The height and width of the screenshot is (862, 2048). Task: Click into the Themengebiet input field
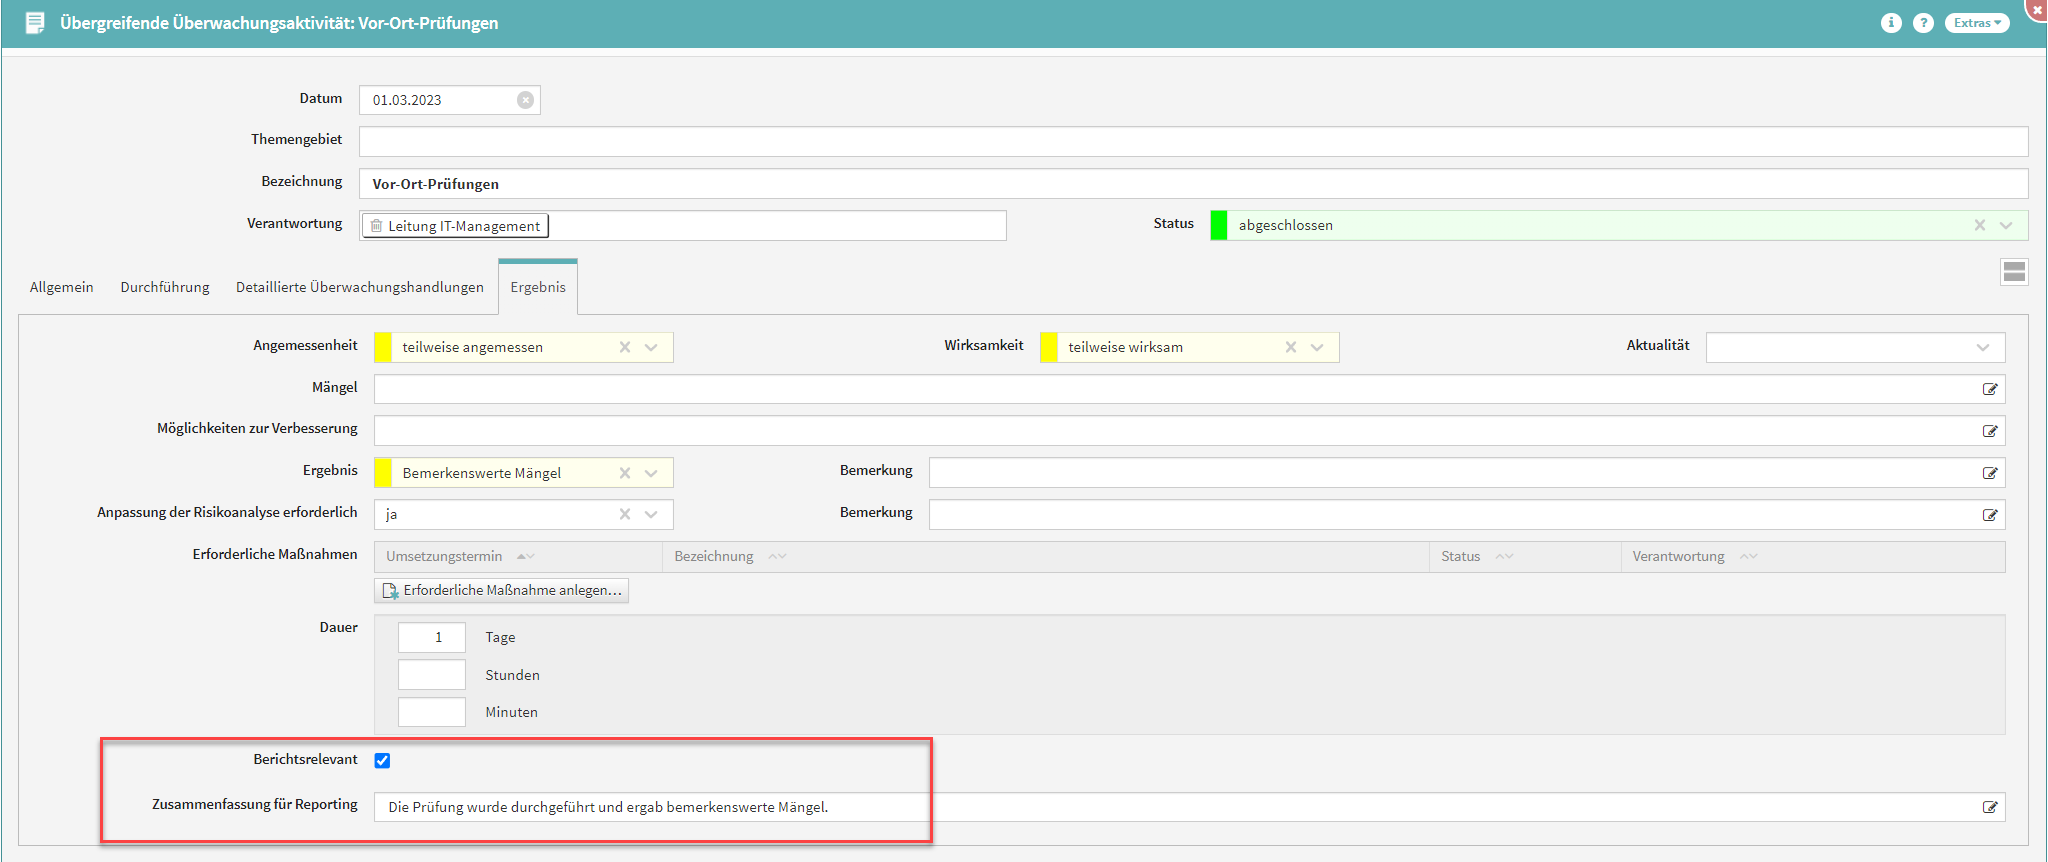[x=1192, y=141]
